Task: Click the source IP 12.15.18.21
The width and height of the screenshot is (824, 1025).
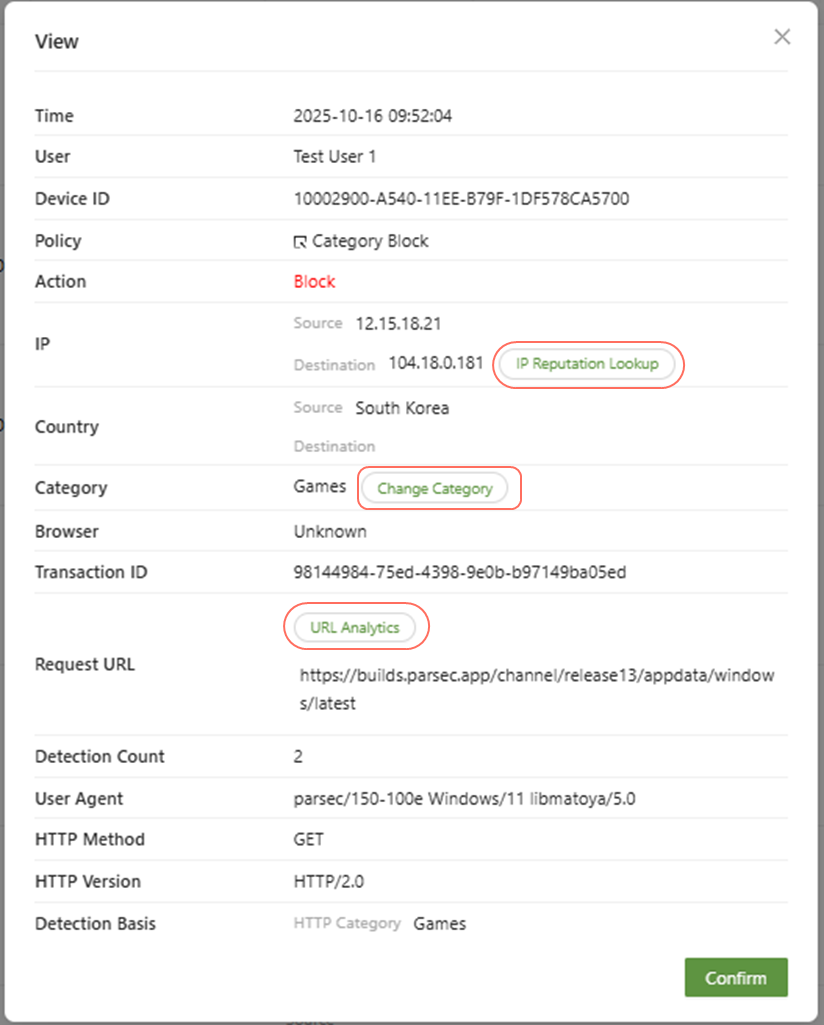Action: click(398, 324)
